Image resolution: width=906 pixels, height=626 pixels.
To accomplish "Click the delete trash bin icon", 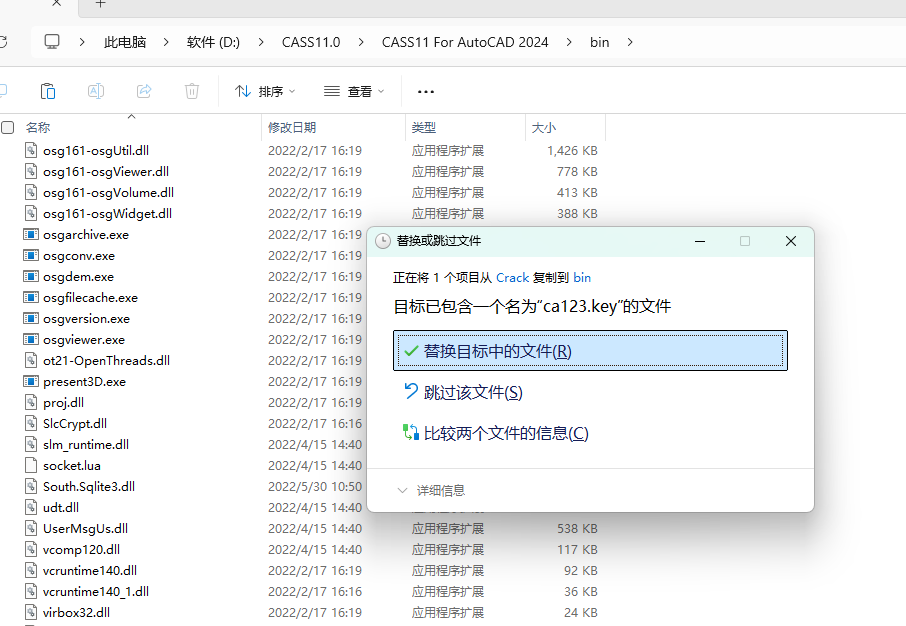I will pos(192,91).
